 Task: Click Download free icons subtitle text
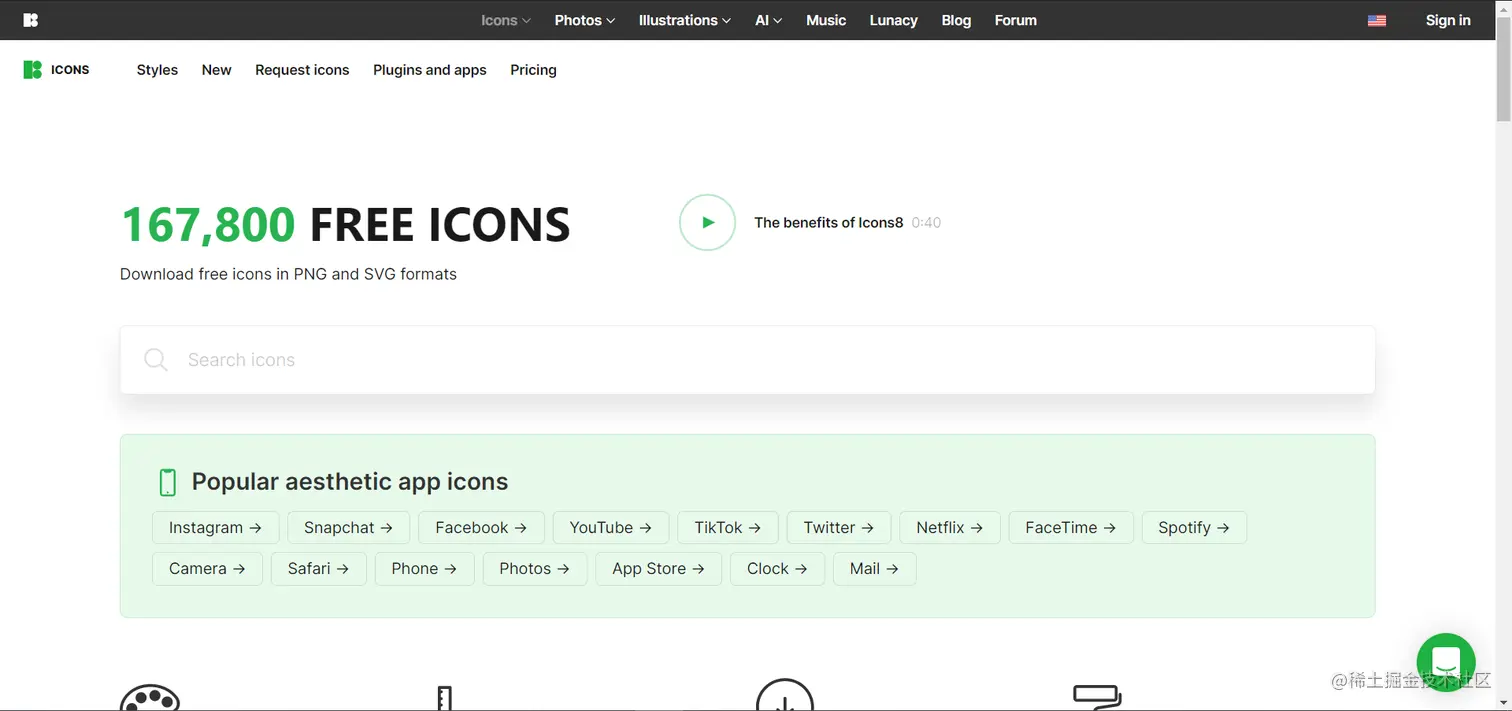click(288, 274)
